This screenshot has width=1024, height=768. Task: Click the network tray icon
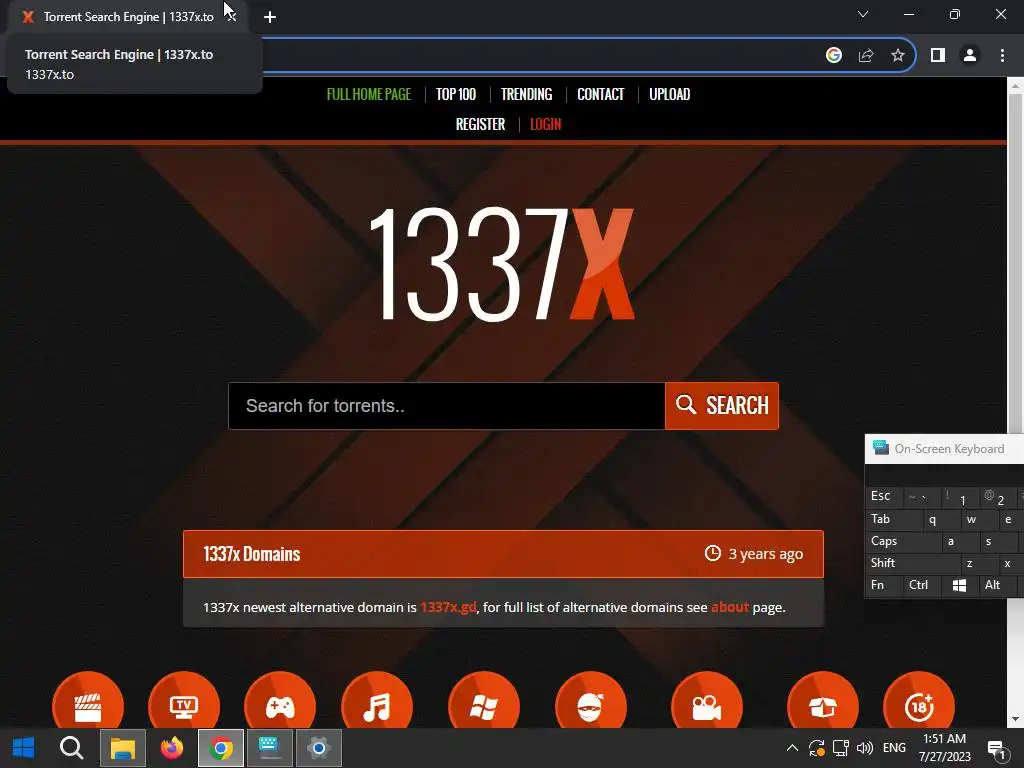point(840,748)
